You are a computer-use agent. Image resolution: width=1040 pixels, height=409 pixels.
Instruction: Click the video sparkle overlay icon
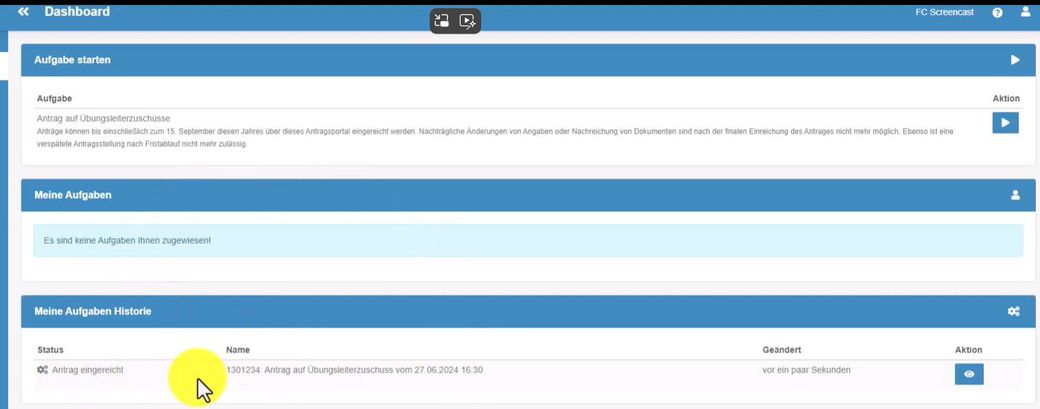(468, 21)
